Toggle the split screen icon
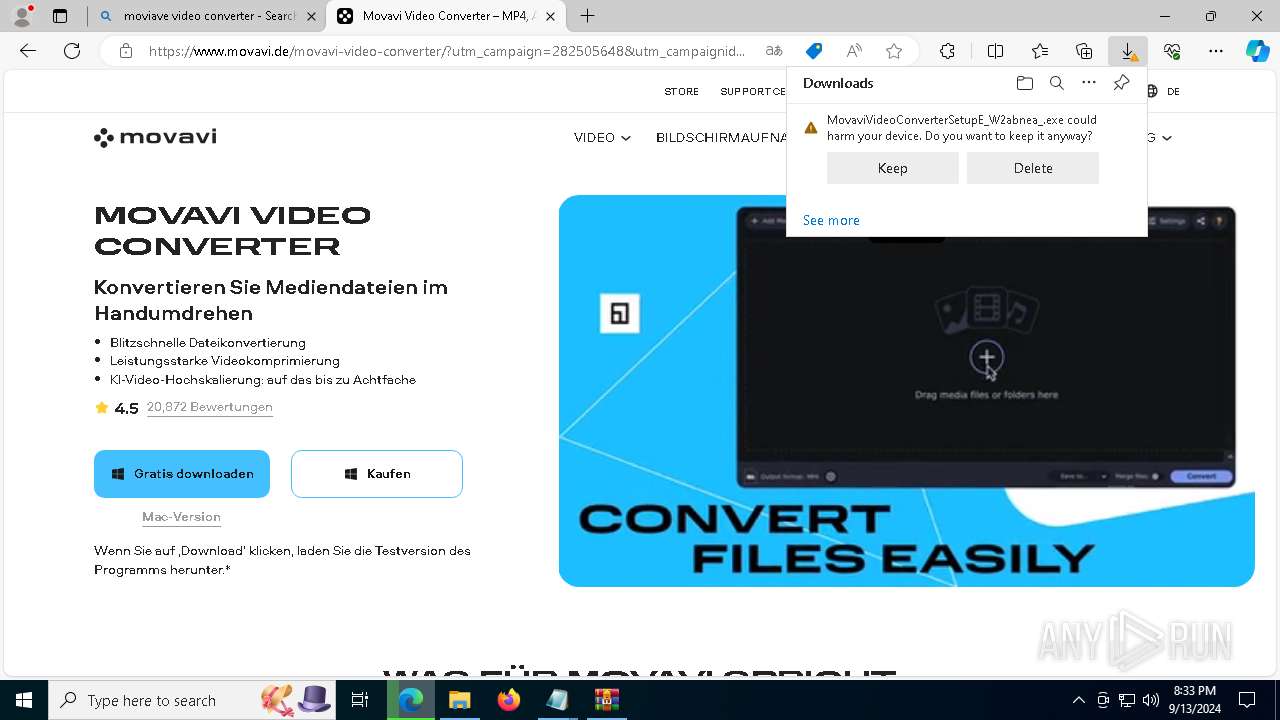This screenshot has width=1280, height=720. (996, 51)
